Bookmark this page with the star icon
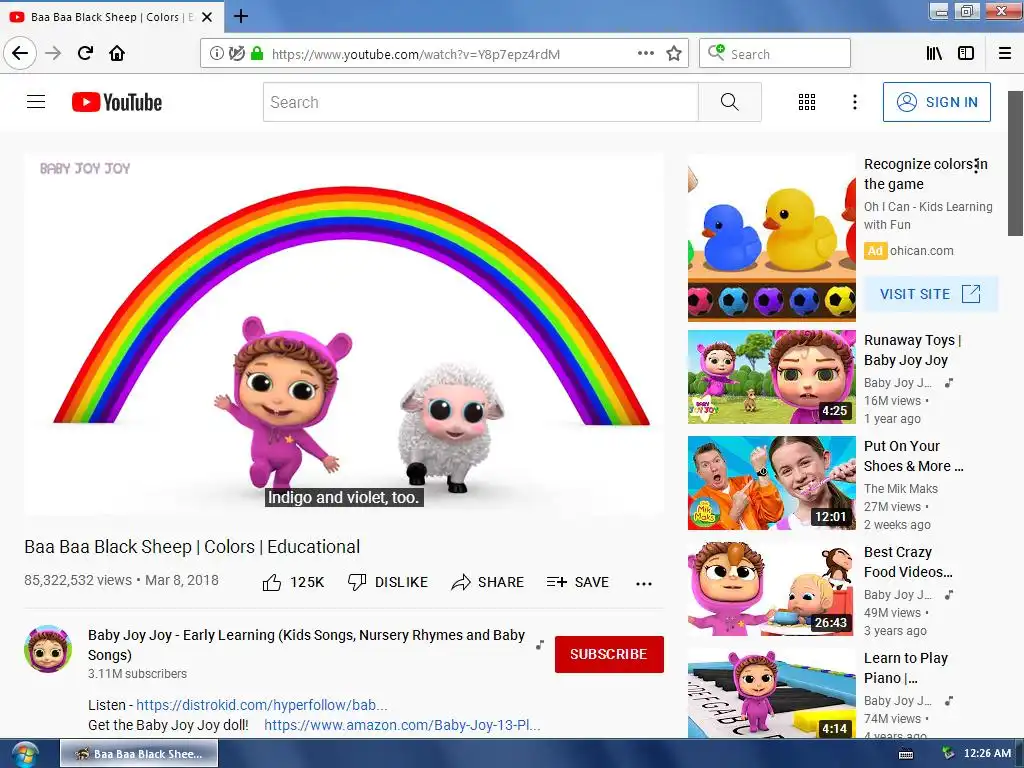Image resolution: width=1024 pixels, height=768 pixels. [674, 54]
